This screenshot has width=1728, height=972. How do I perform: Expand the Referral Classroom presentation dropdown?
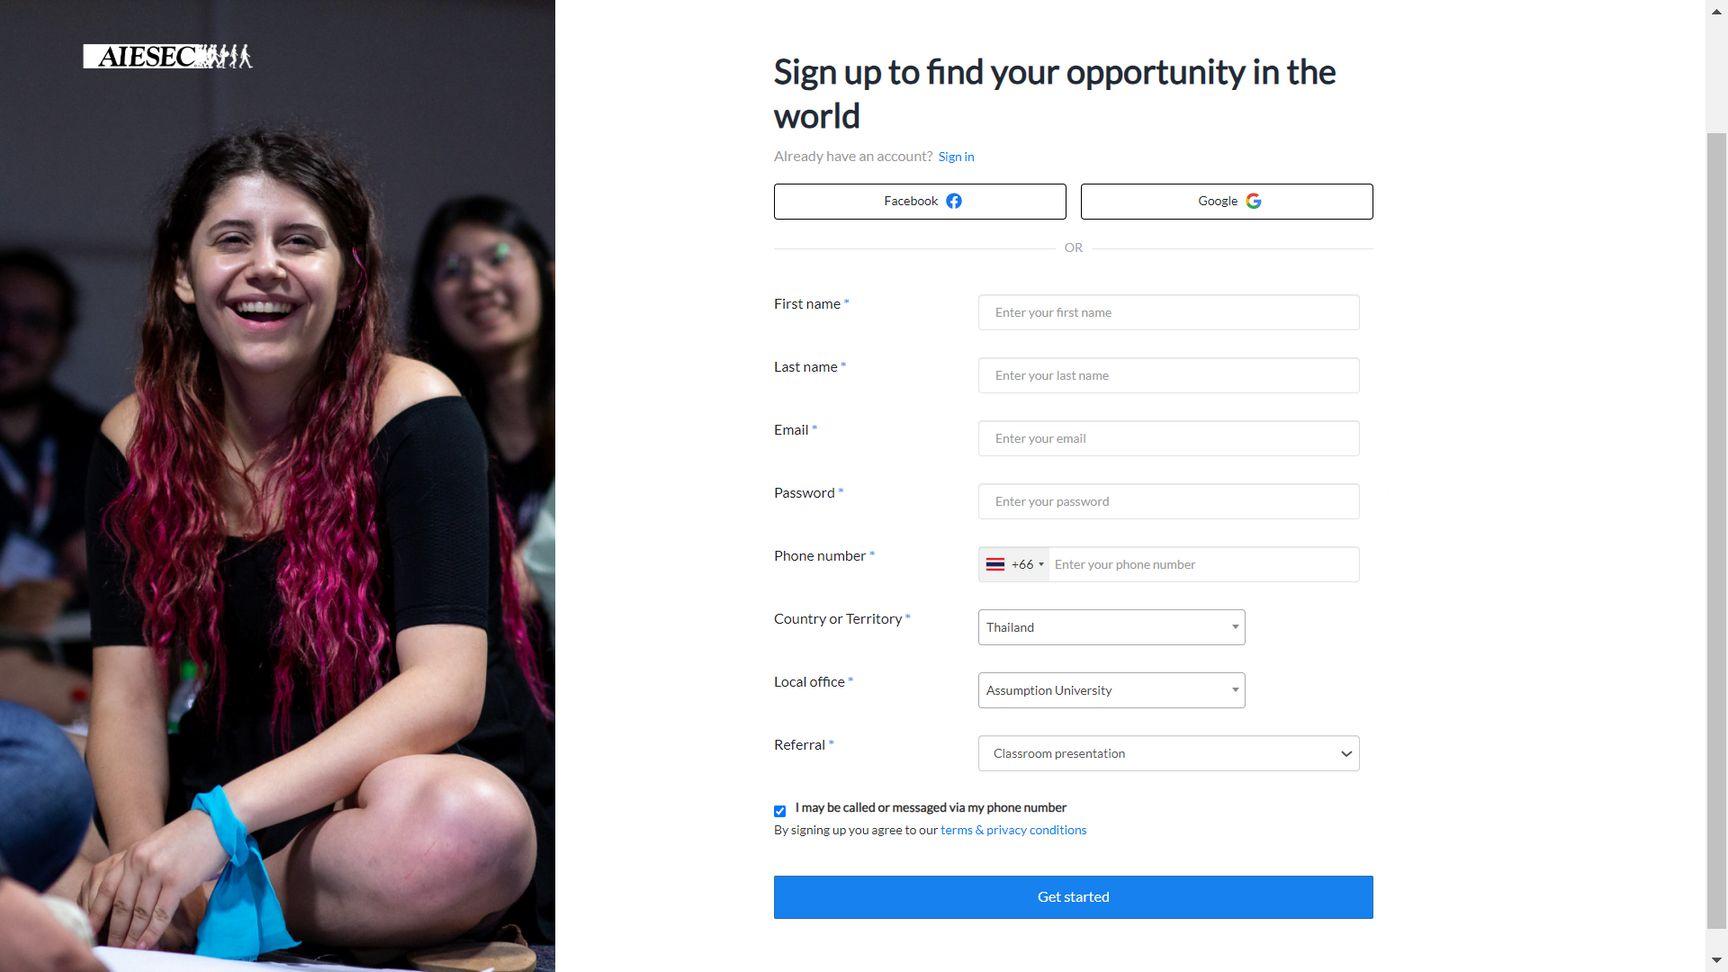pyautogui.click(x=1168, y=753)
